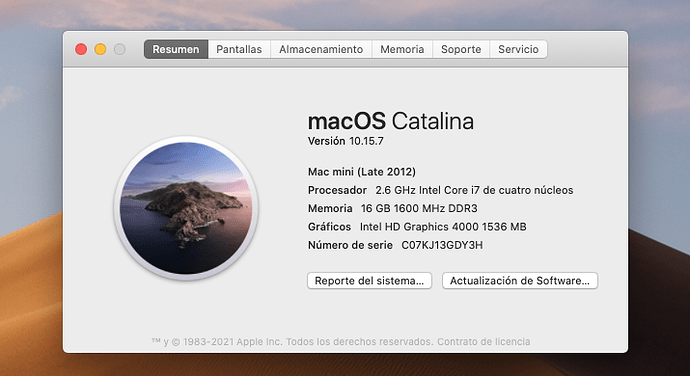
Task: Click processor value 2.6 GHz Intel Core i7
Action: [x=474, y=190]
